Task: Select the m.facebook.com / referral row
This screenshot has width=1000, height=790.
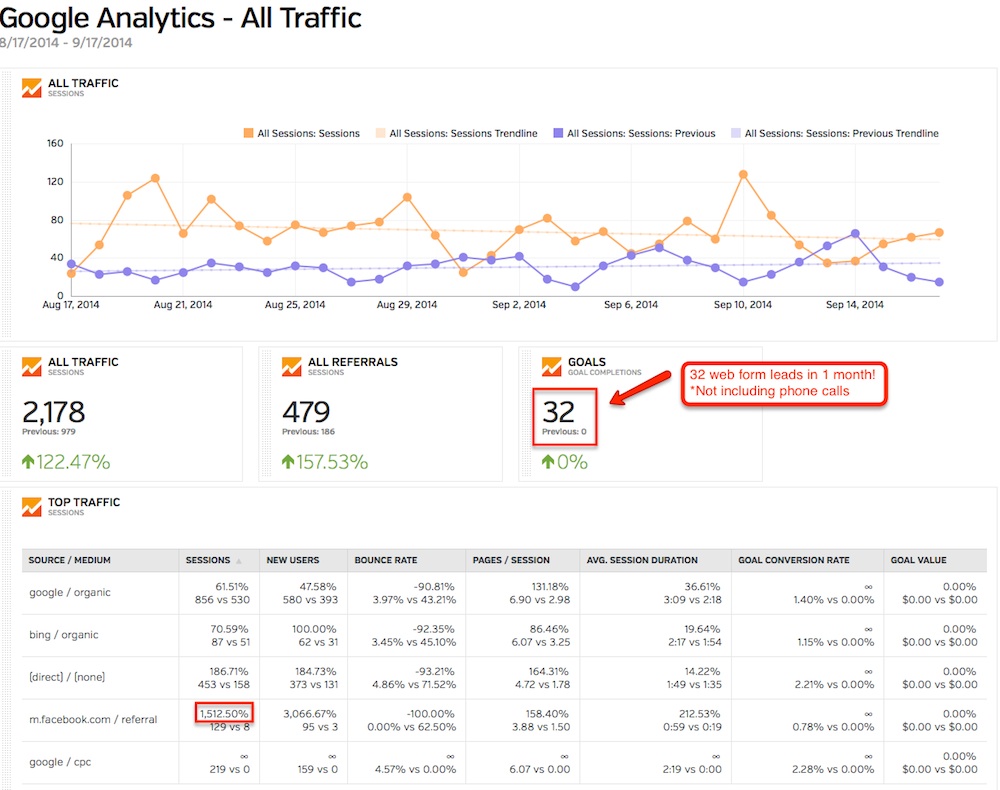Action: [x=504, y=721]
